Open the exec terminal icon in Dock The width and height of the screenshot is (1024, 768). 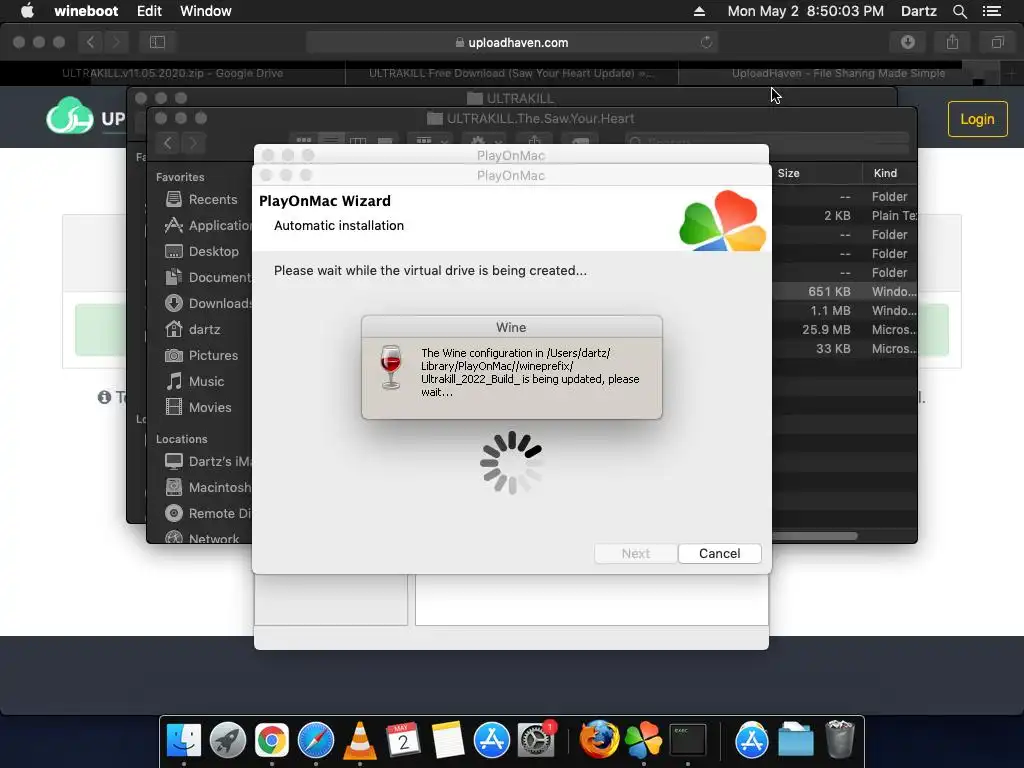688,741
